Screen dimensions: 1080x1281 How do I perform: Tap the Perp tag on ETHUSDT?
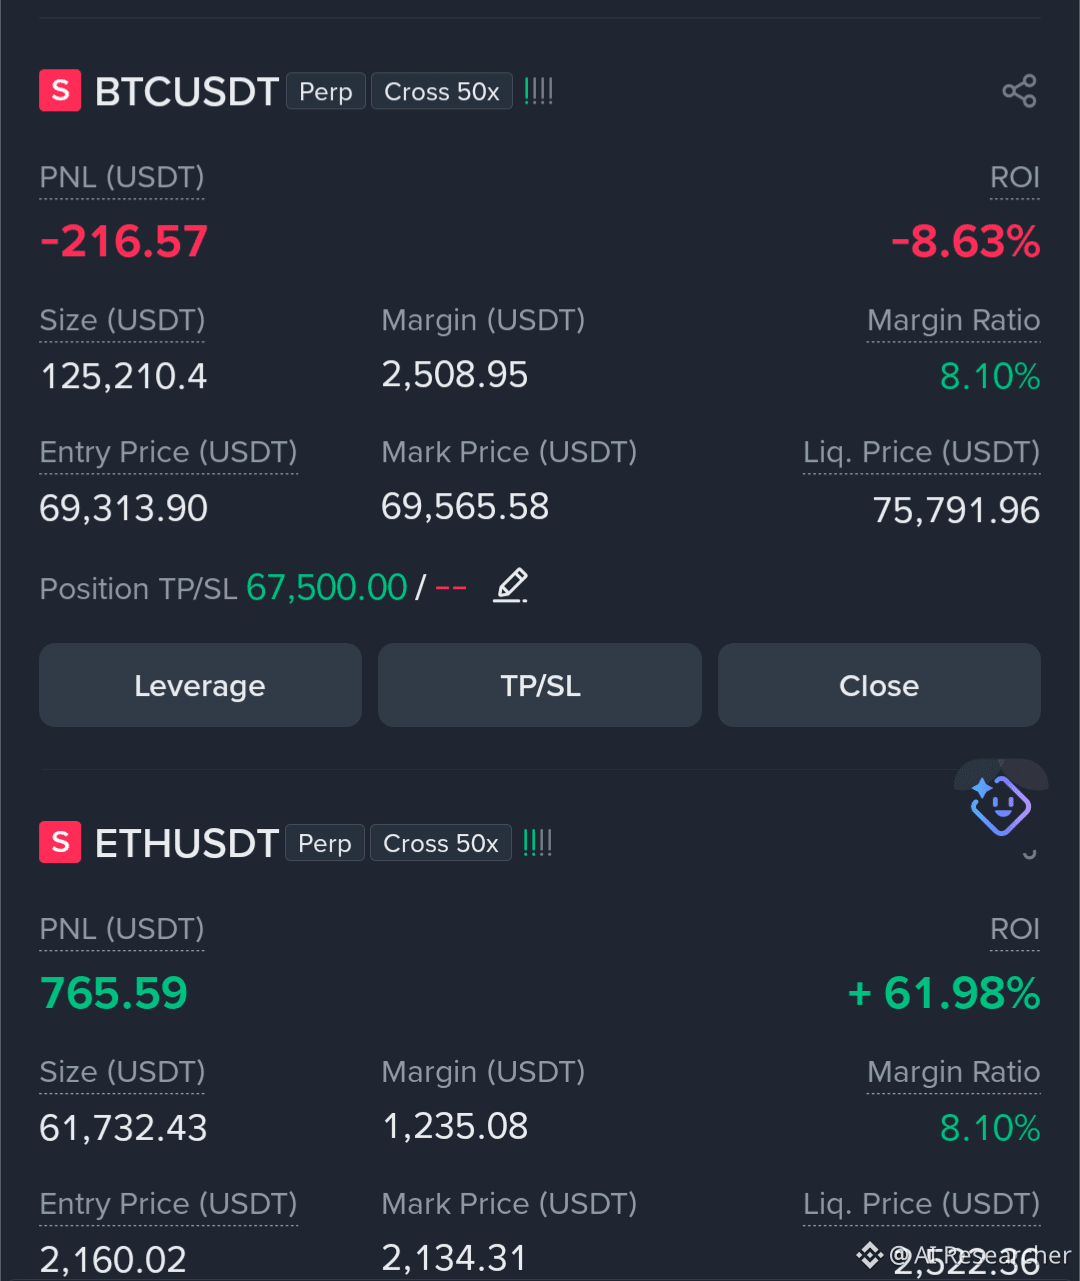325,843
